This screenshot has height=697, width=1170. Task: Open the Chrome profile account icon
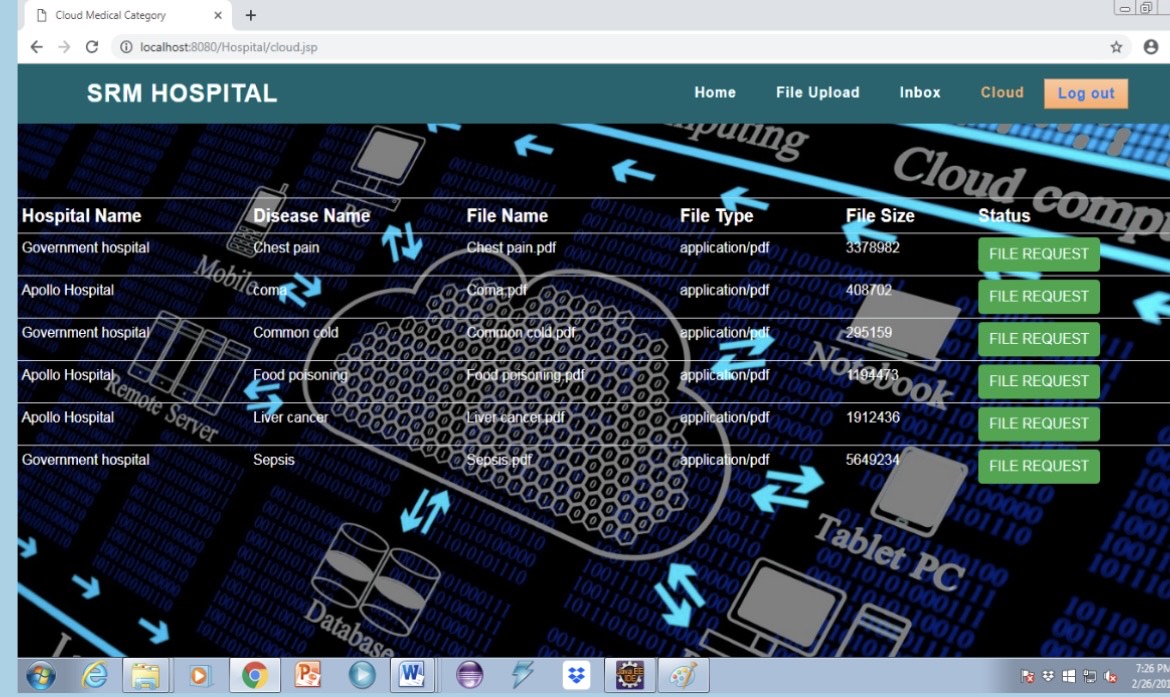tap(1151, 47)
